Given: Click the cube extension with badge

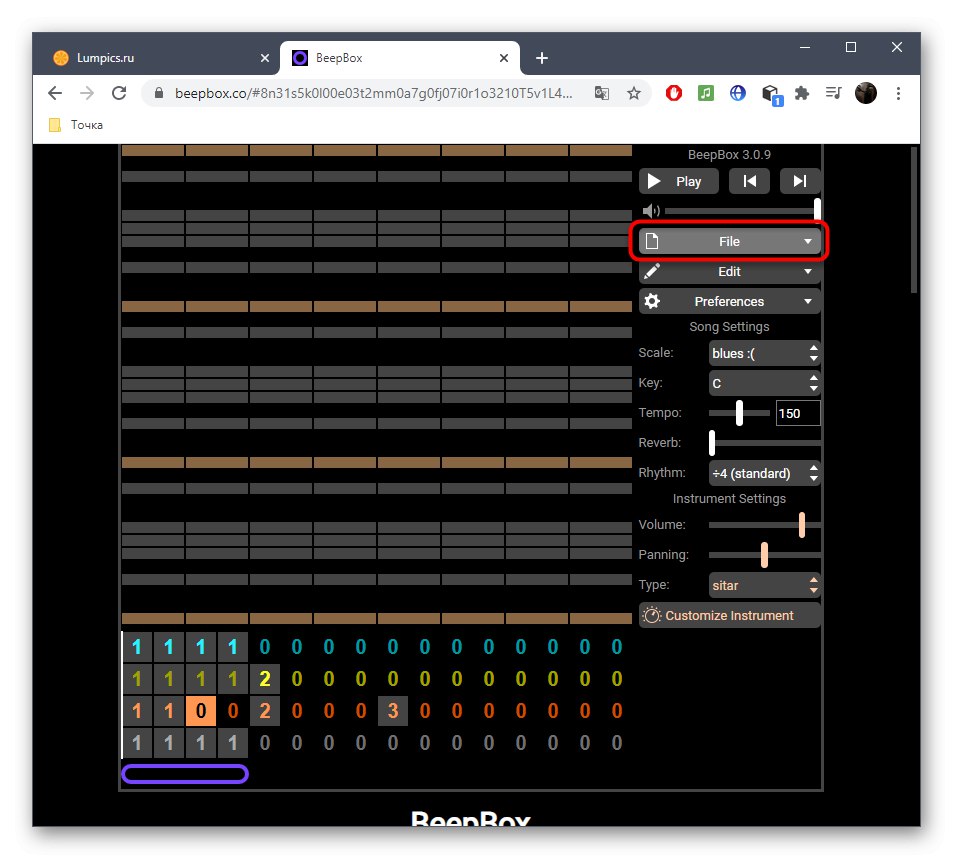Looking at the screenshot, I should 771,94.
